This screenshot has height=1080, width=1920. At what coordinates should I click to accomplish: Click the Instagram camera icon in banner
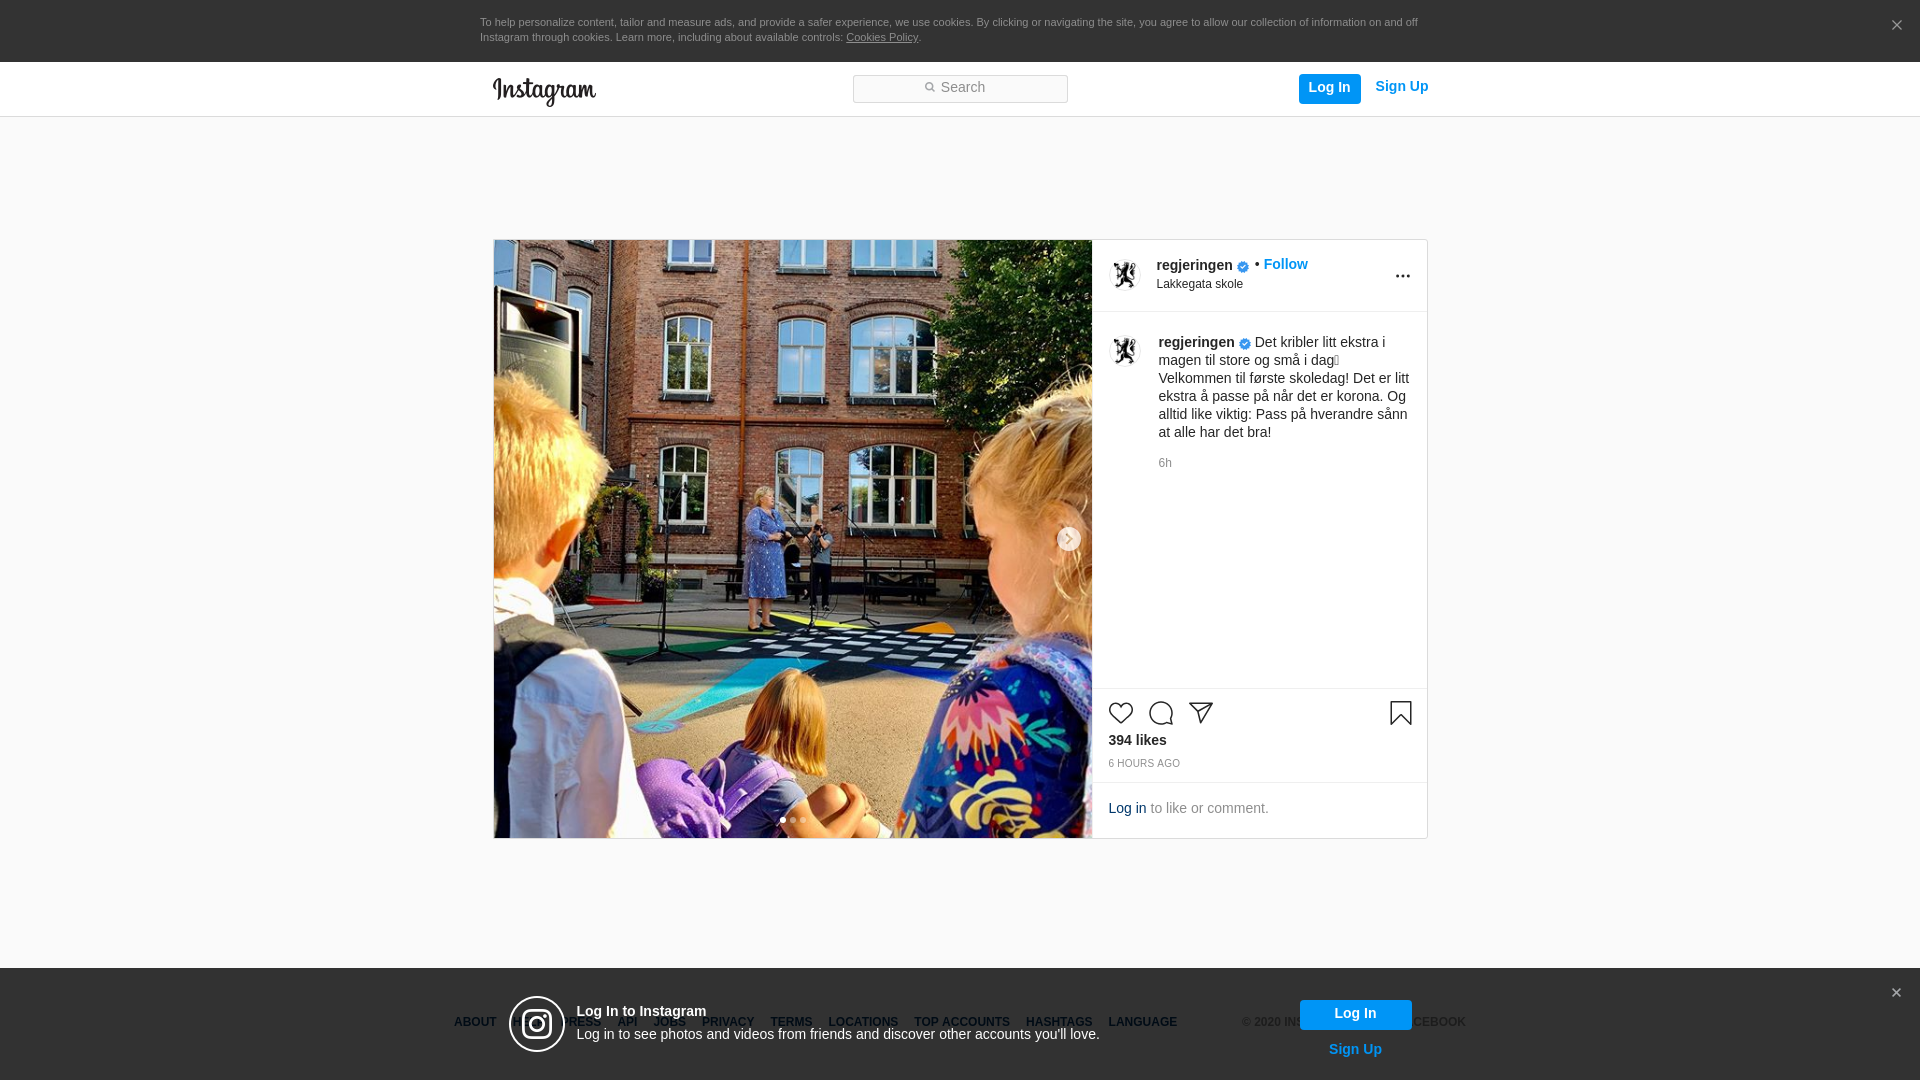(537, 1024)
